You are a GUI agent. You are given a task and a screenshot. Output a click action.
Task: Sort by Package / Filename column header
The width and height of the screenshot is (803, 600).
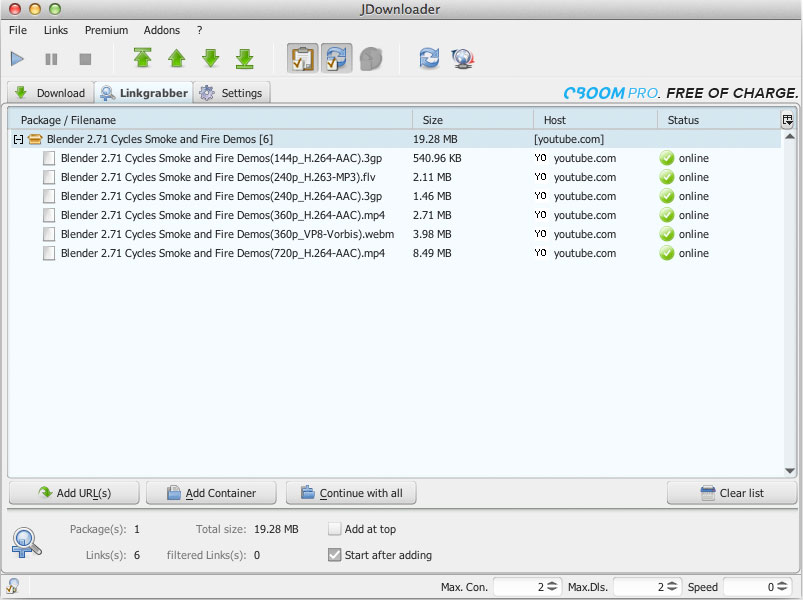click(210, 120)
